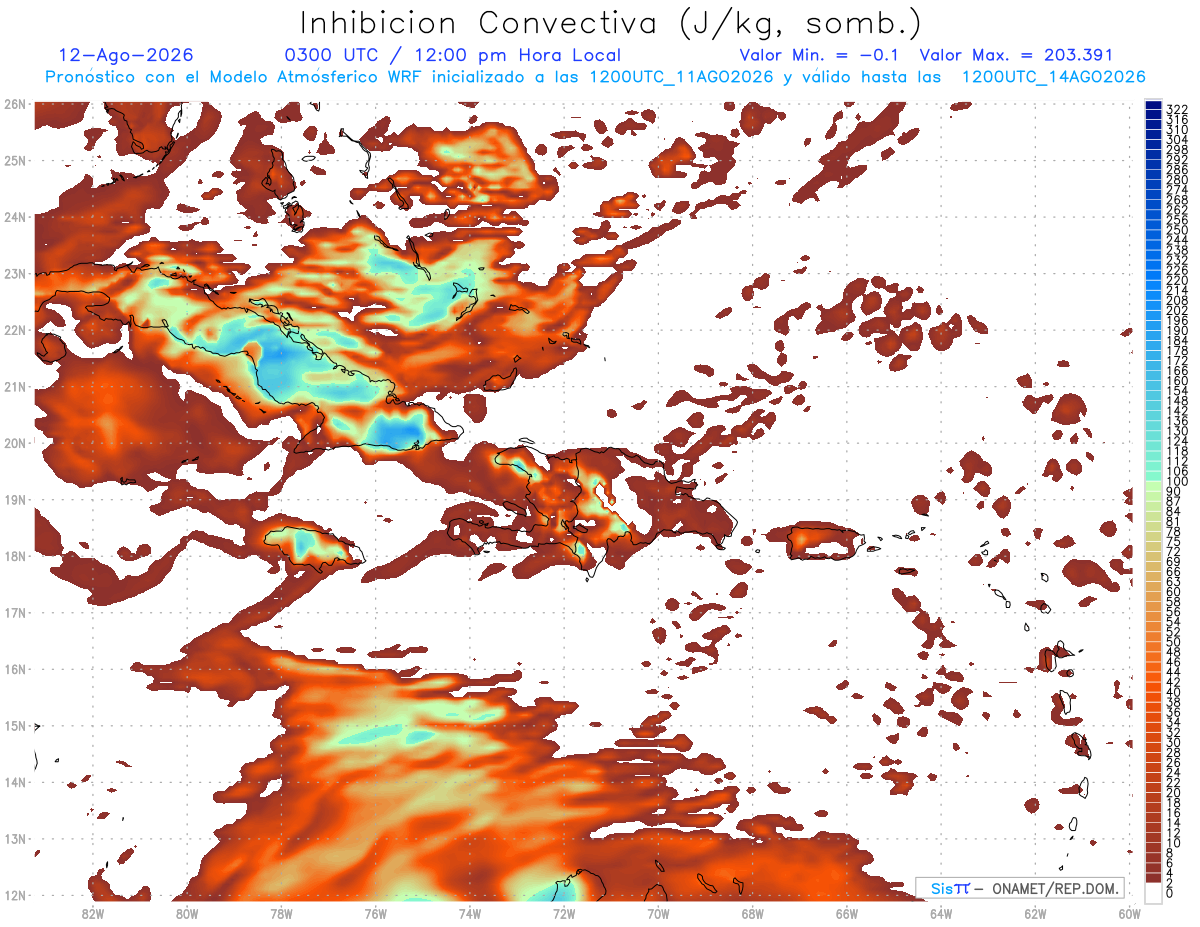Click the 15N latitude label
The width and height of the screenshot is (1200, 927).
[15, 726]
